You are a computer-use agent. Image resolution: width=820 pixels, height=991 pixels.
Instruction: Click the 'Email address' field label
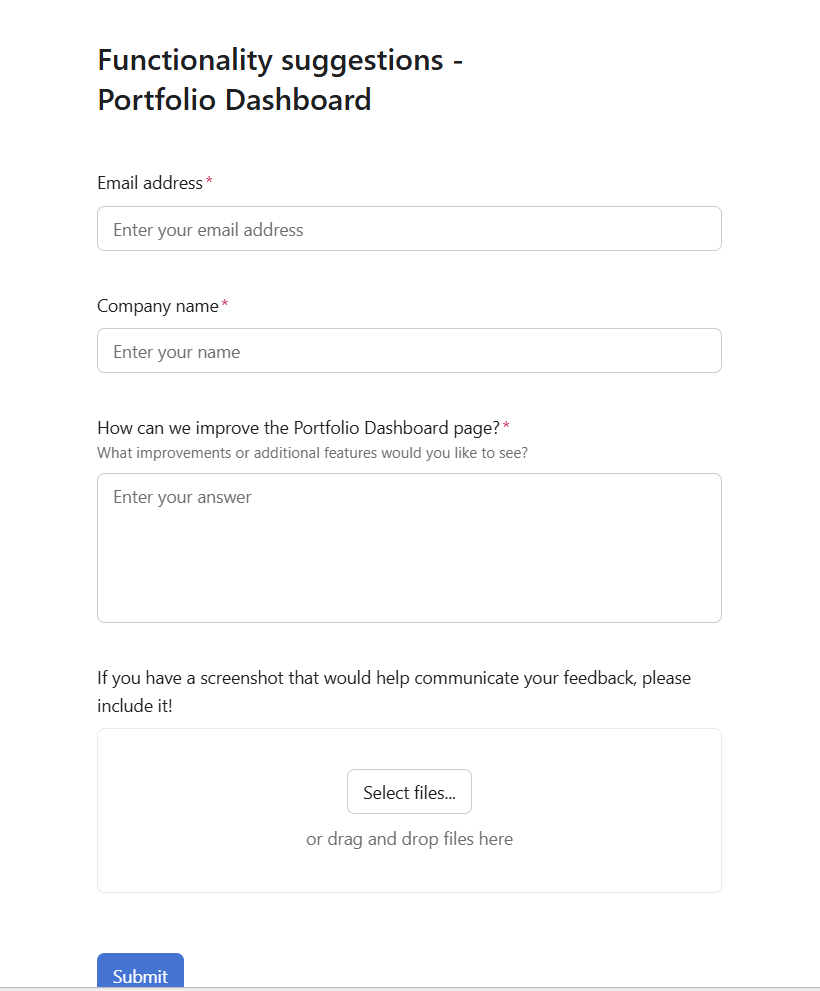(150, 183)
